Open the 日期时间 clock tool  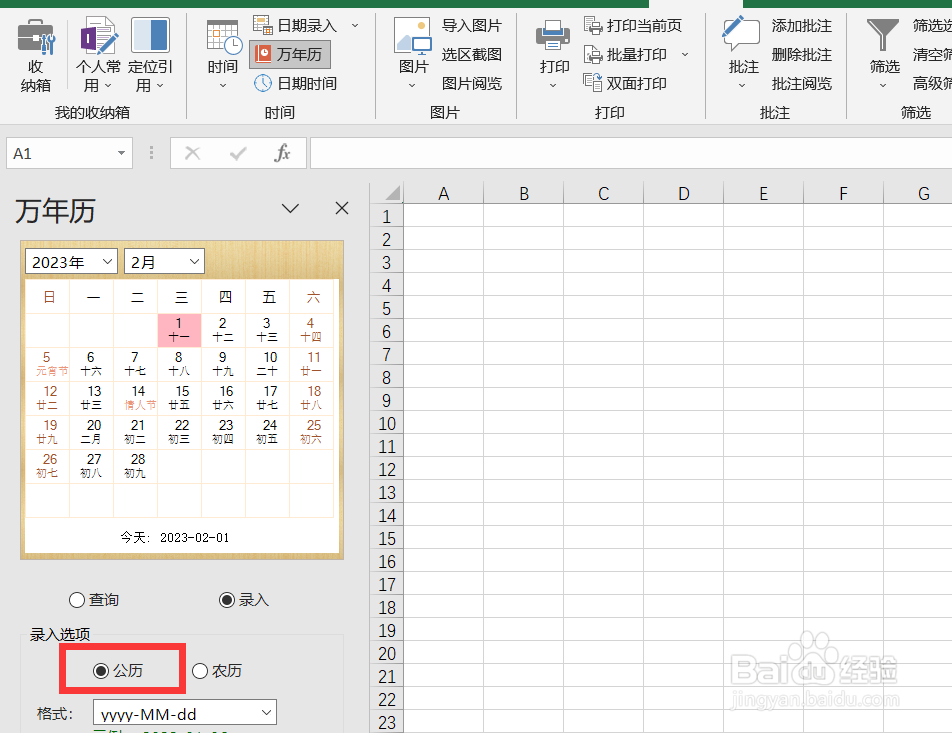tap(295, 83)
